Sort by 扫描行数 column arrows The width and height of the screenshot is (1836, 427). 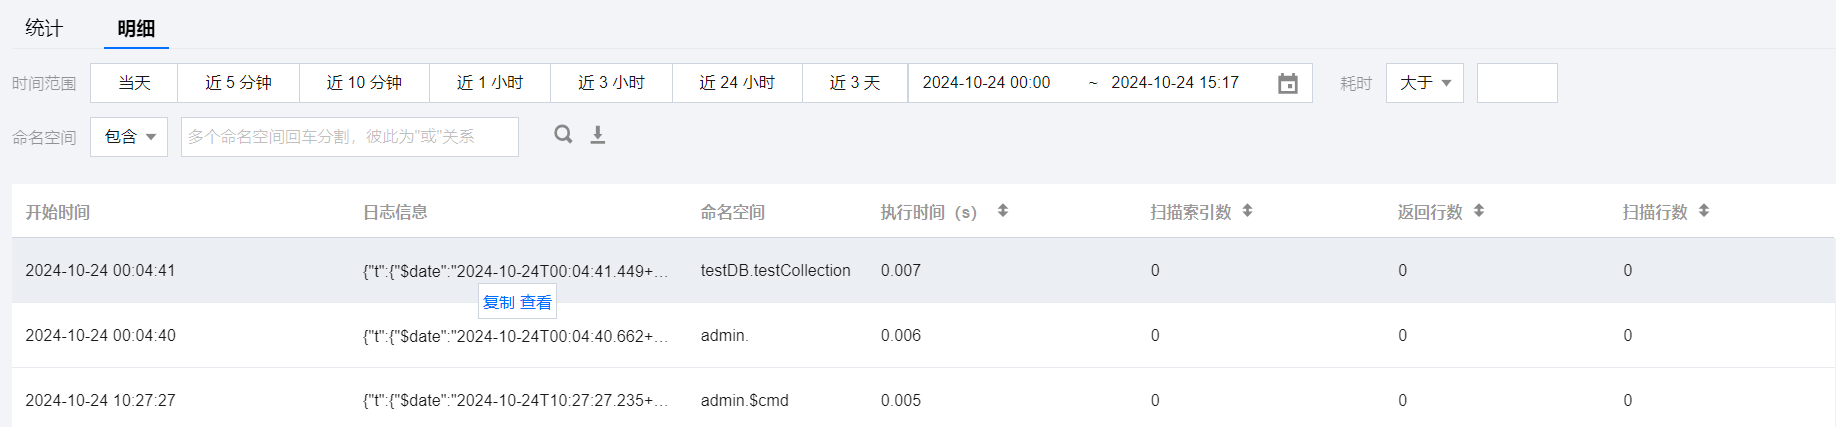1704,211
